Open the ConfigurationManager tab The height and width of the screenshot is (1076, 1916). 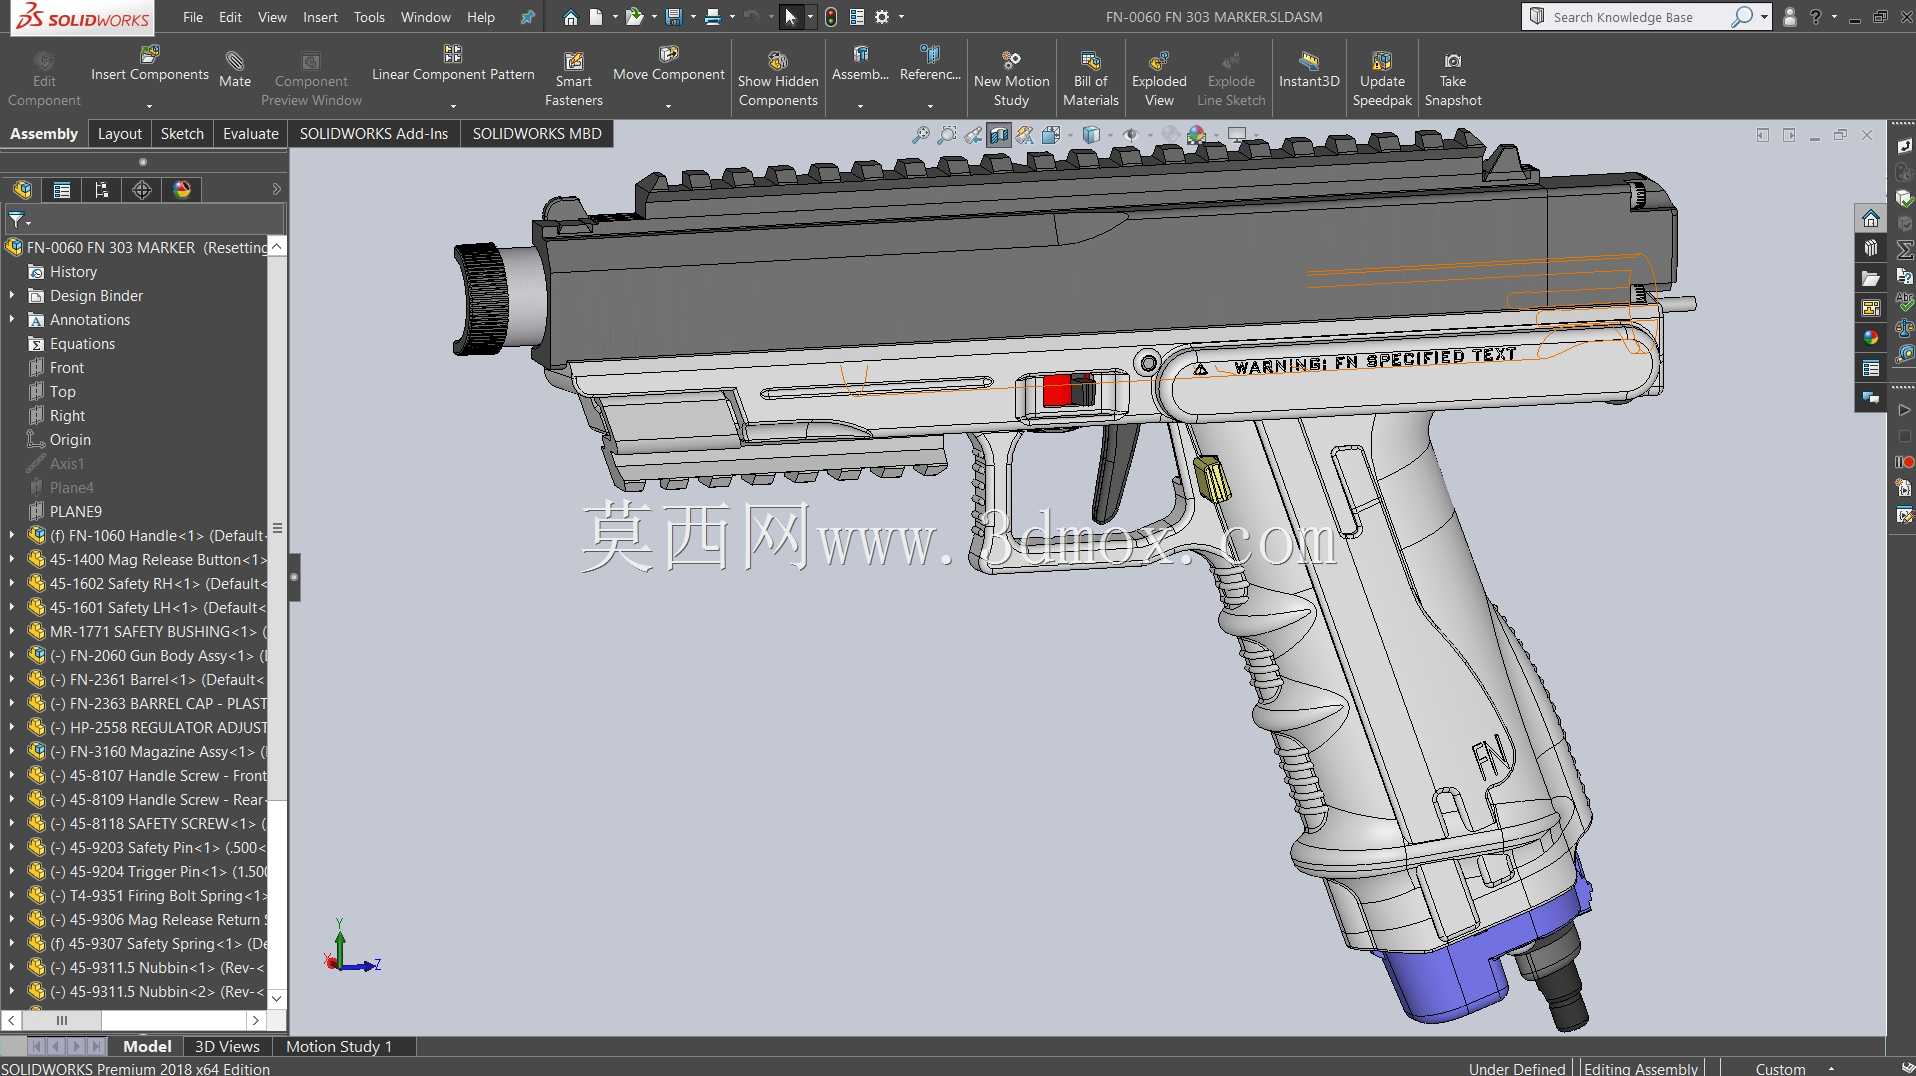point(102,190)
